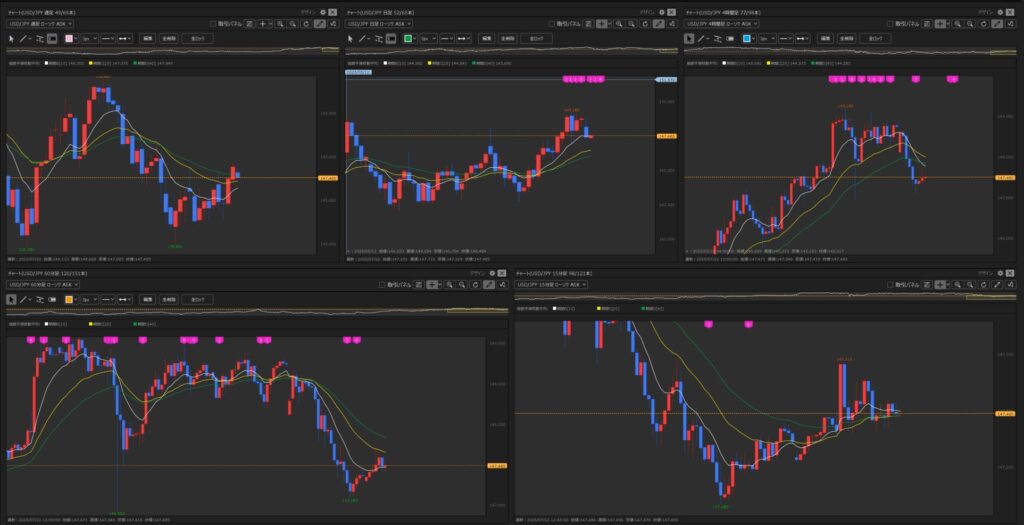Click 全ロック button in 60-minute chart
Screen dimensions: 1024x525
(x=198, y=299)
